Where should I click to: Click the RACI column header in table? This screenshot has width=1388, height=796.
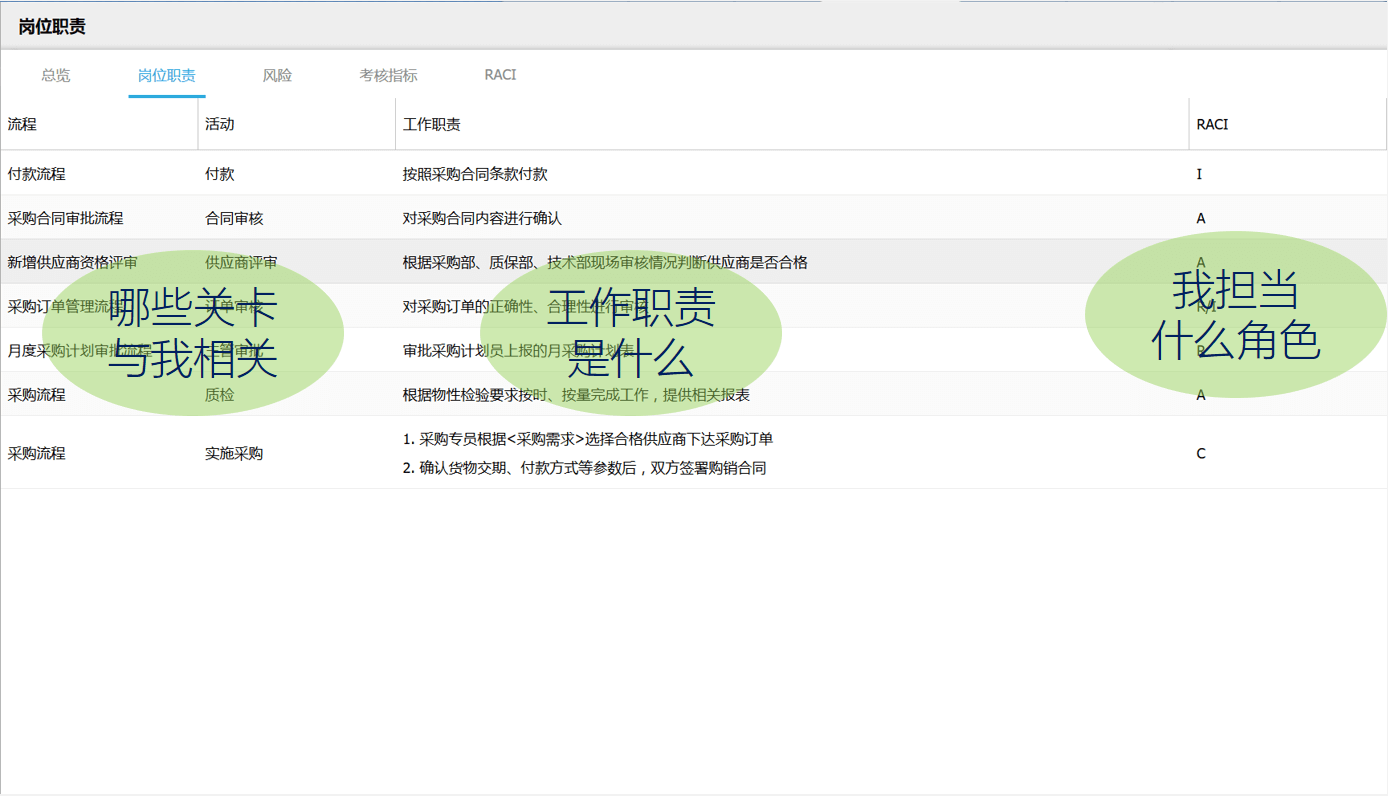[1212, 125]
